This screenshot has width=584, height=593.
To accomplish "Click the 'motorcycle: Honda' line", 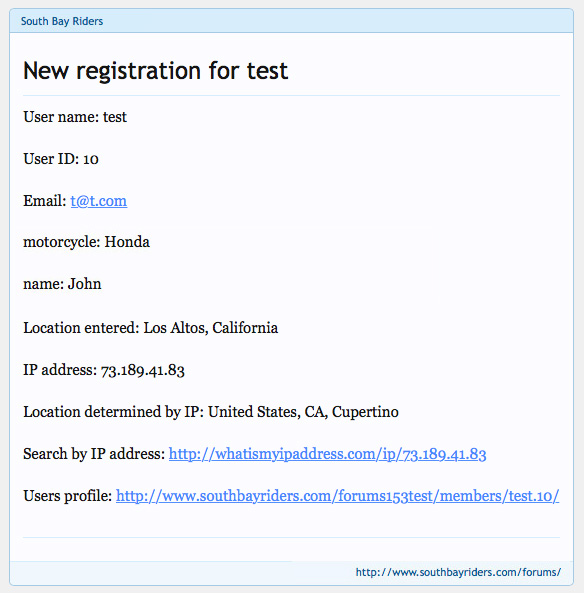I will 86,242.
